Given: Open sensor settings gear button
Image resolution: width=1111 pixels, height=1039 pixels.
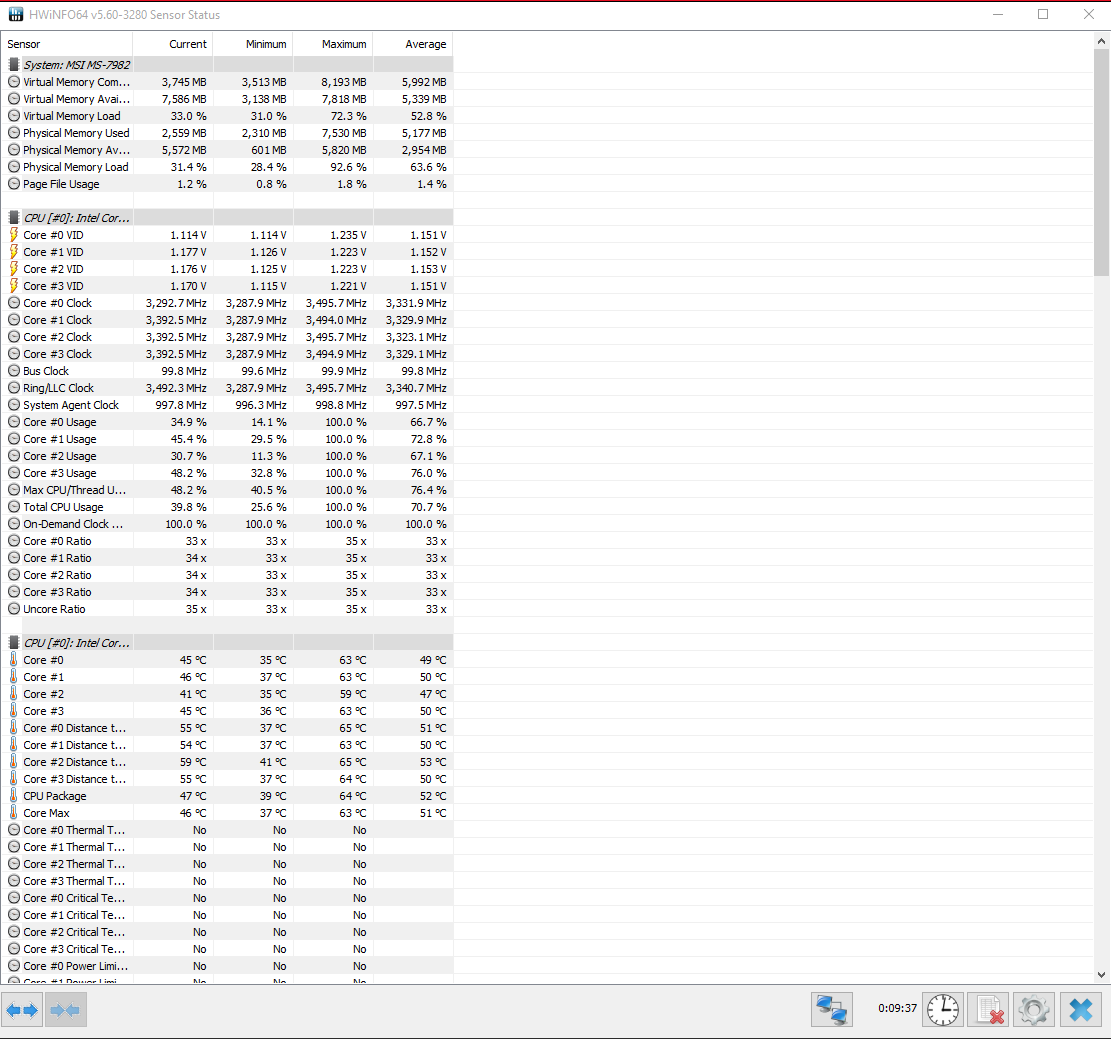Looking at the screenshot, I should tap(1034, 1009).
